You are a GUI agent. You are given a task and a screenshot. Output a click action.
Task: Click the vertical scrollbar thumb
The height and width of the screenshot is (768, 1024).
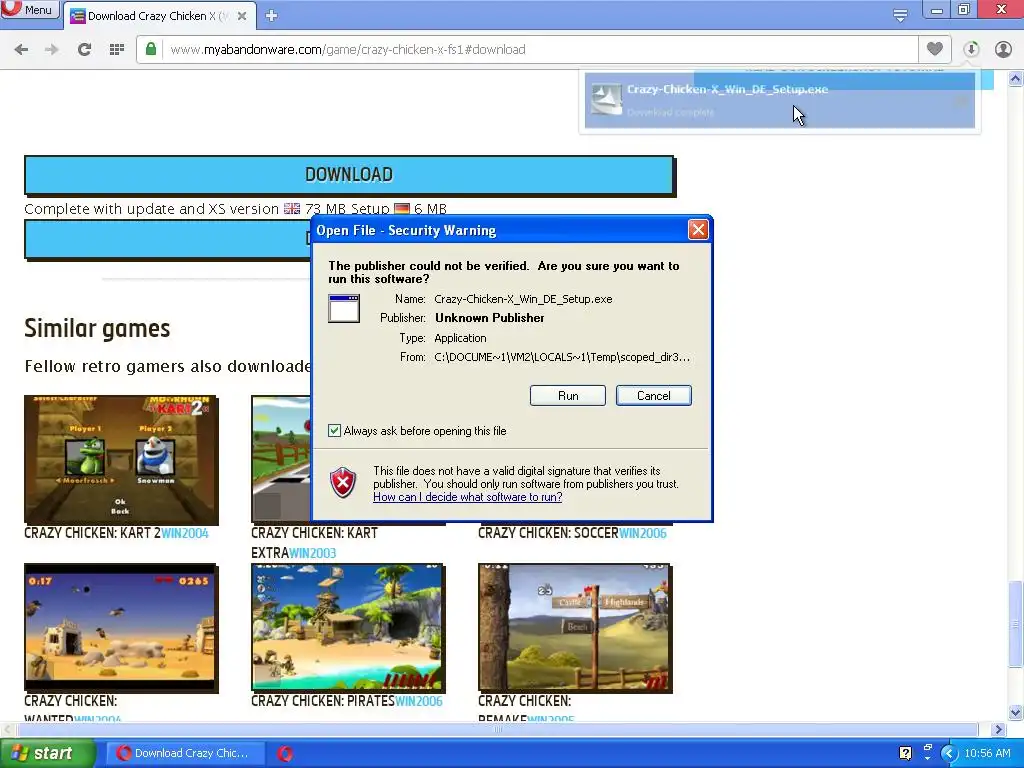click(1016, 624)
